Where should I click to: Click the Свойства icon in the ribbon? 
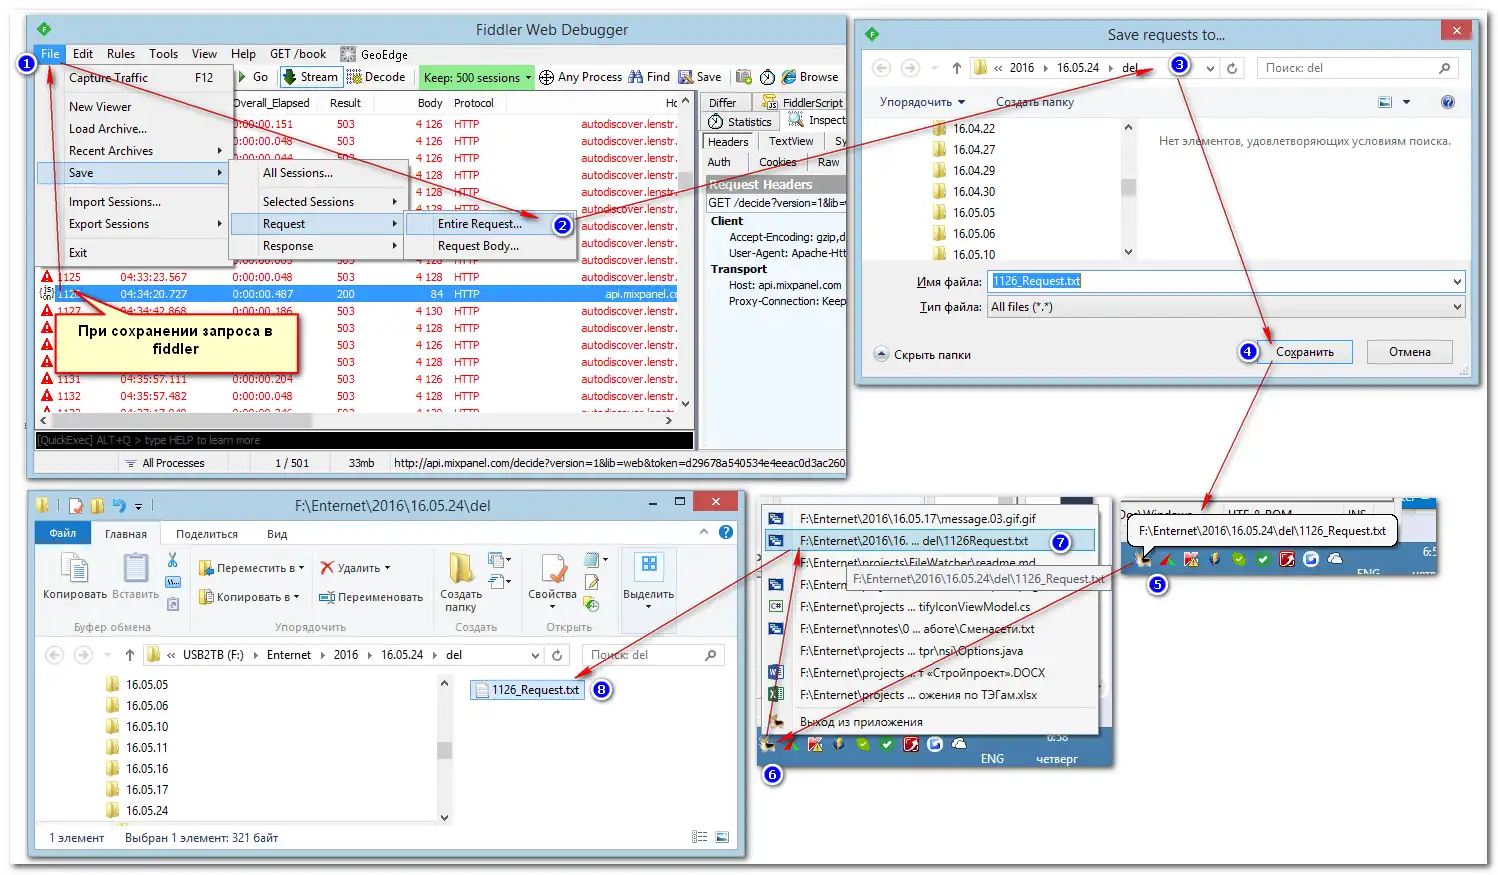[x=553, y=567]
